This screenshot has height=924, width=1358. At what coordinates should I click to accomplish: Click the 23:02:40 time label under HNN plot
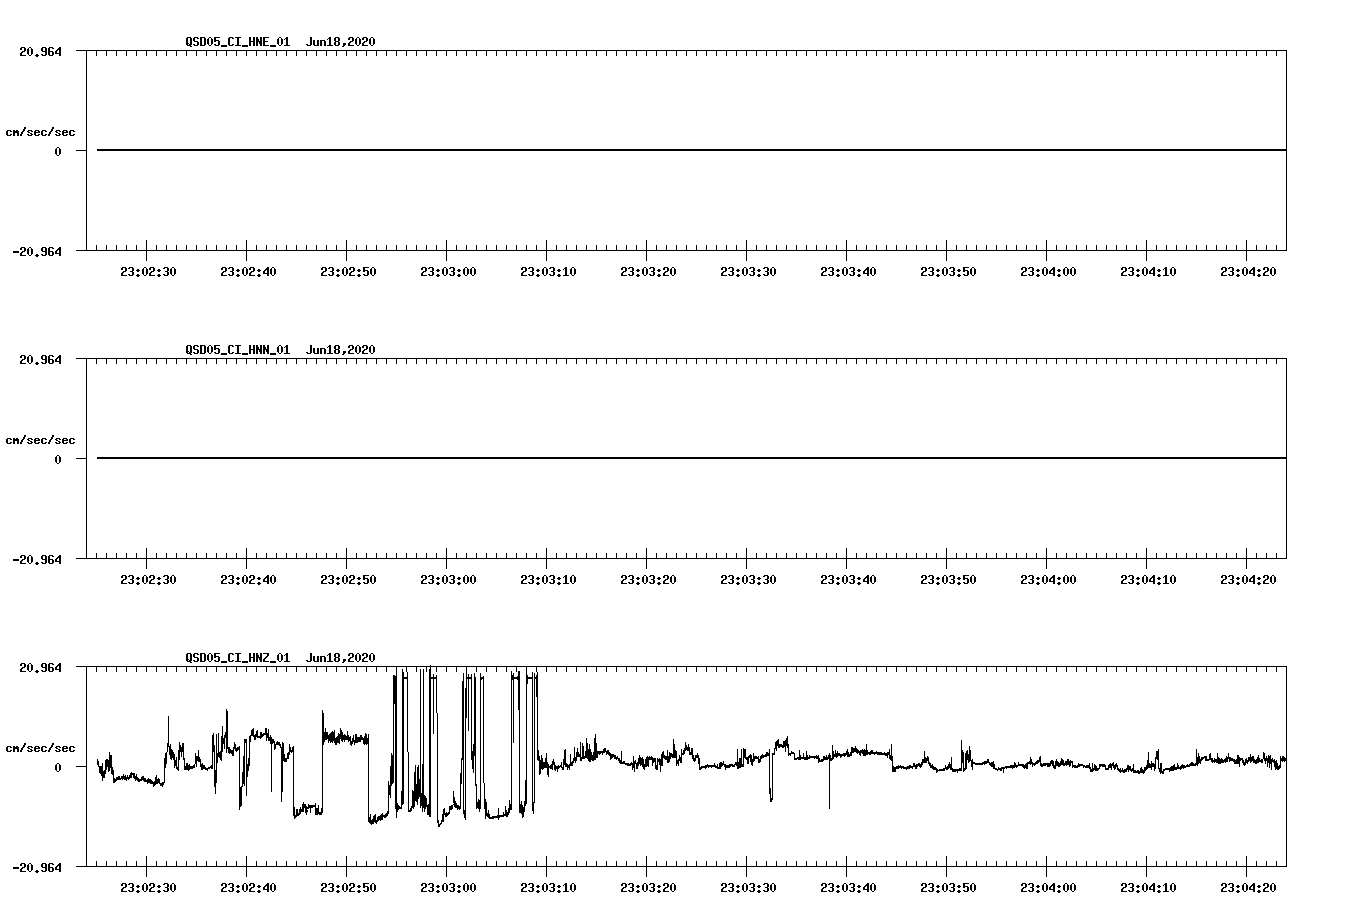pos(248,580)
